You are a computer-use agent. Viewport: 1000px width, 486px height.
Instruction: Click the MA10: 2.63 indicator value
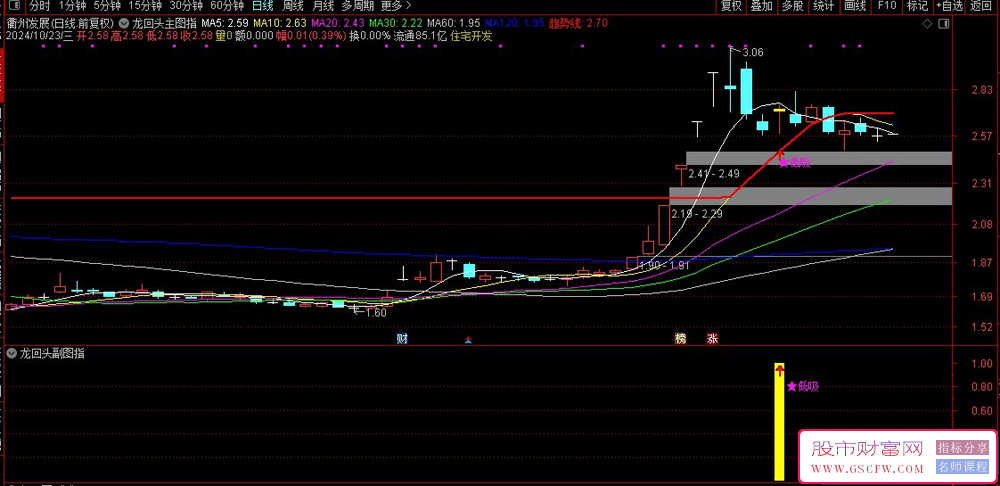281,24
